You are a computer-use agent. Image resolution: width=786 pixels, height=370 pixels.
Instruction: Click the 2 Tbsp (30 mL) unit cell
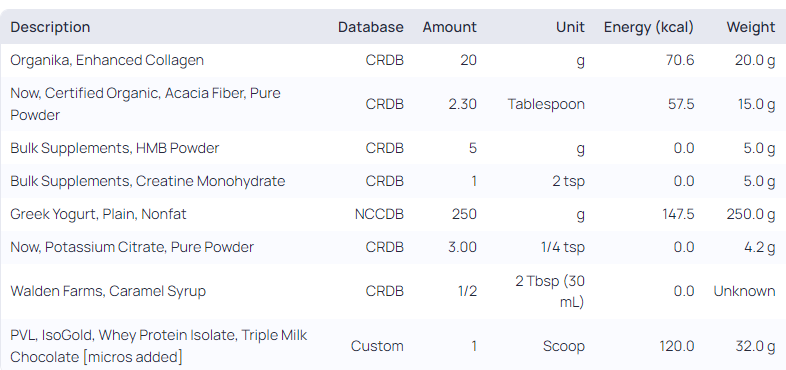[x=550, y=291]
